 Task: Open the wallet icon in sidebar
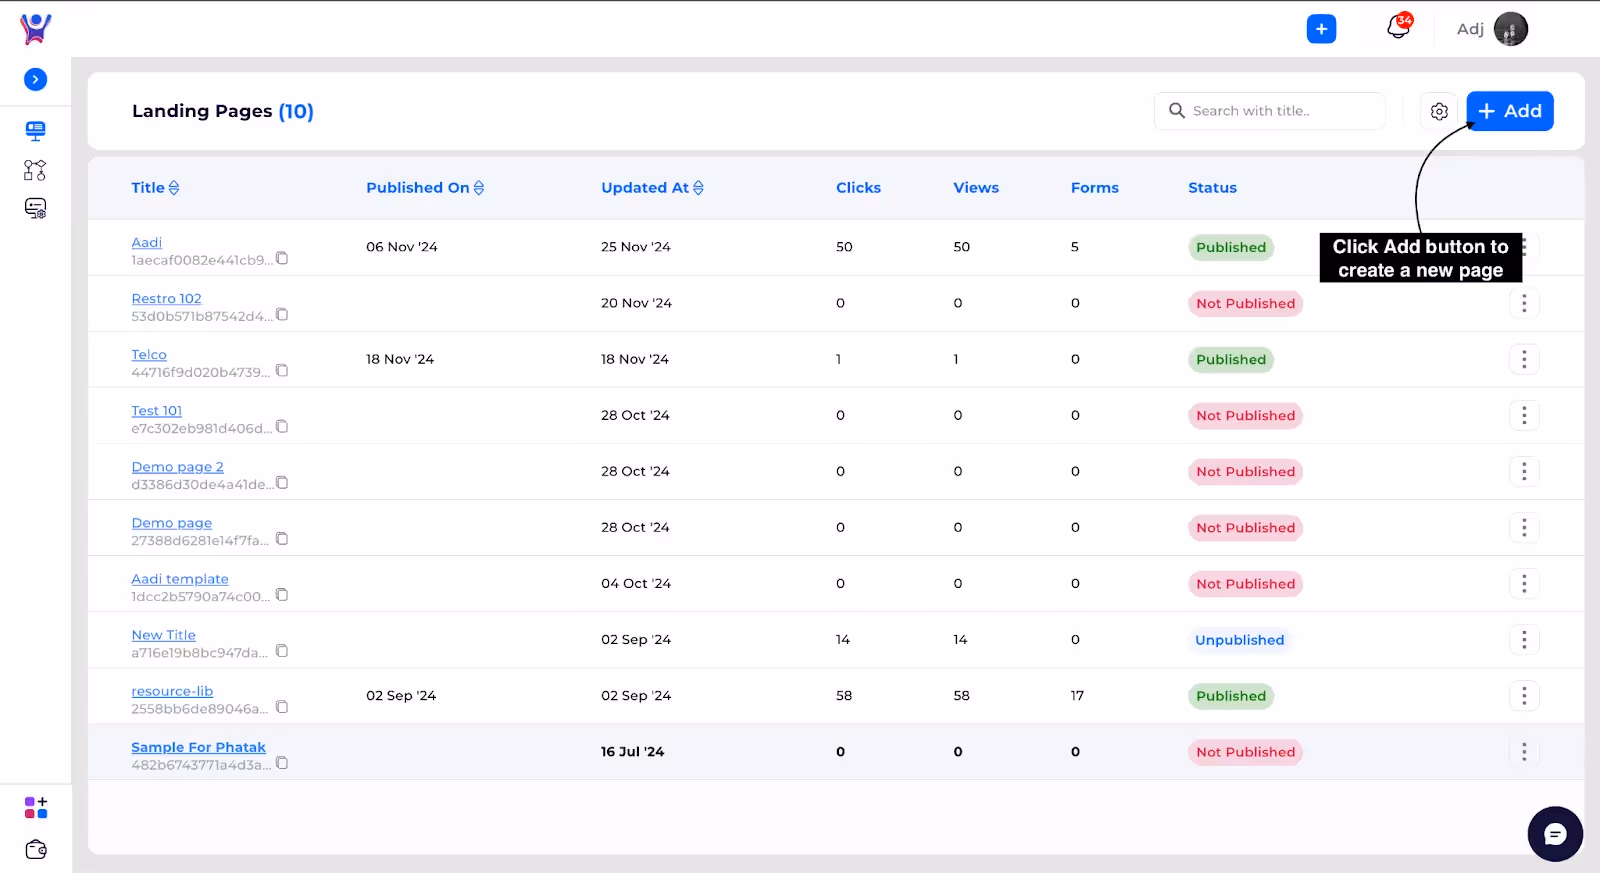(x=36, y=849)
